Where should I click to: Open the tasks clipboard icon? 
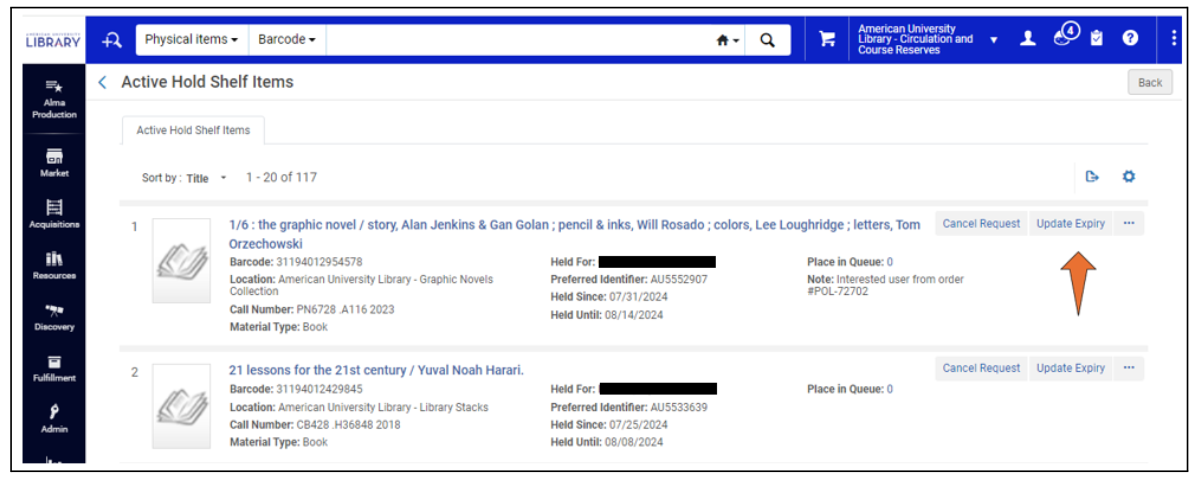point(1097,39)
